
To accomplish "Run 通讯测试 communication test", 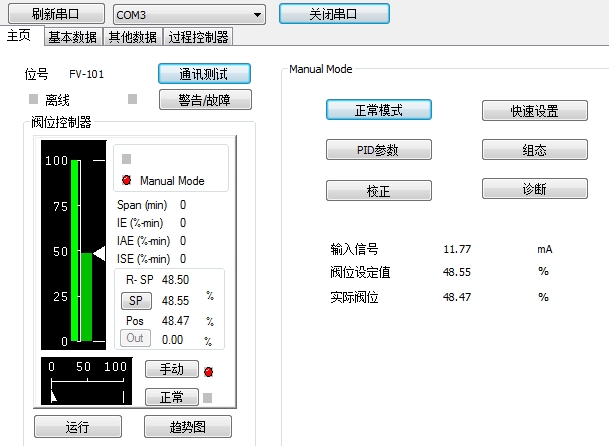I will 204,73.
